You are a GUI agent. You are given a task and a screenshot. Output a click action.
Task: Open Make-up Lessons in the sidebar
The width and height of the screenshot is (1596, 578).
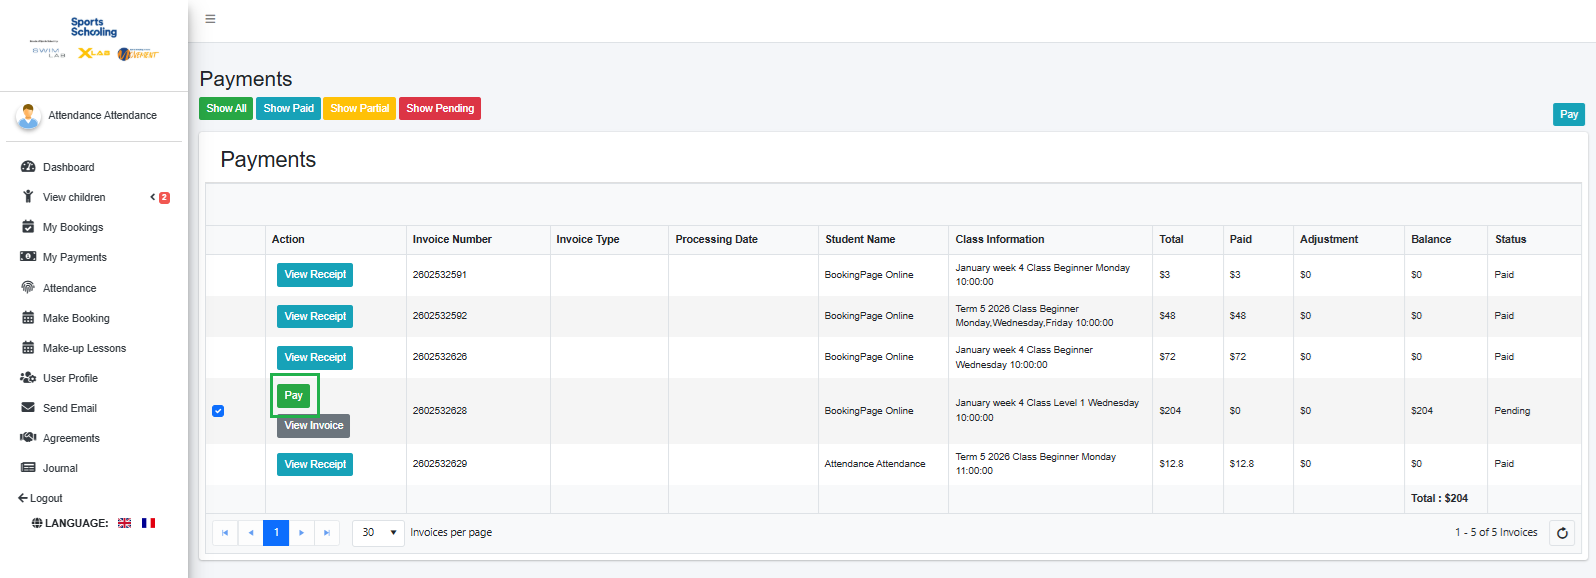click(x=84, y=348)
